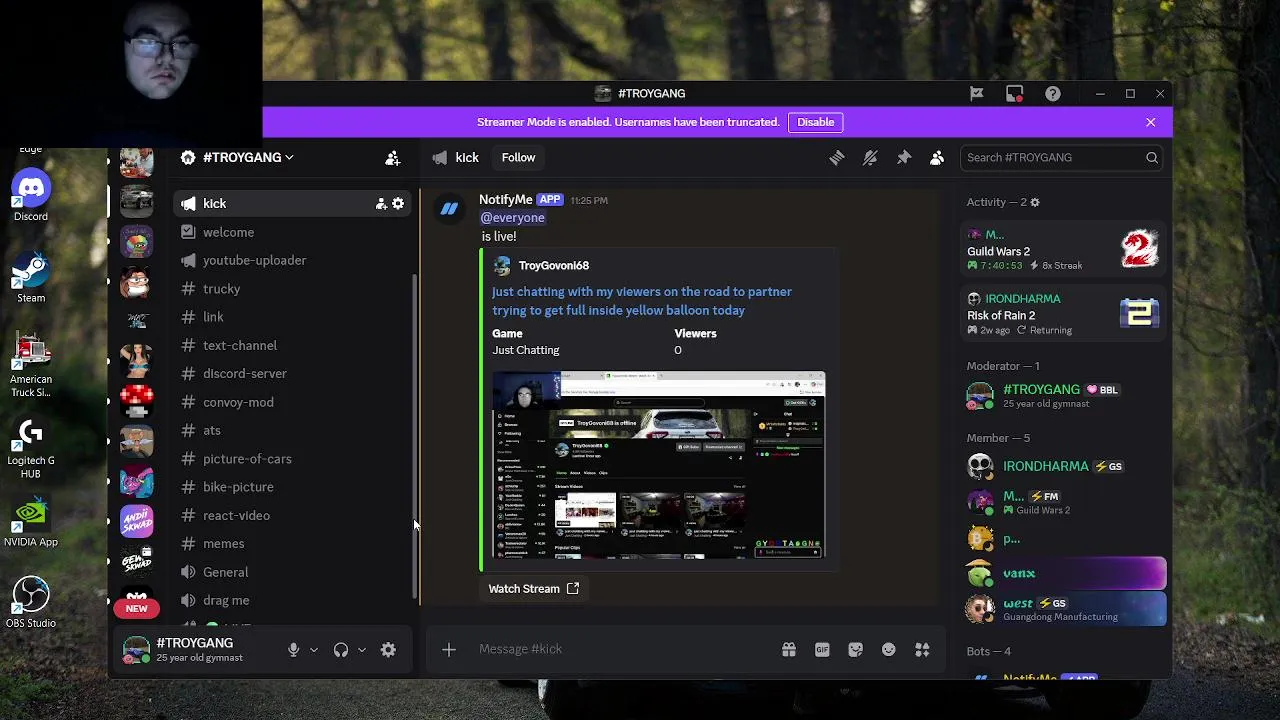Image resolution: width=1280 pixels, height=720 pixels.
Task: Click the @everyone mention
Action: tap(513, 218)
